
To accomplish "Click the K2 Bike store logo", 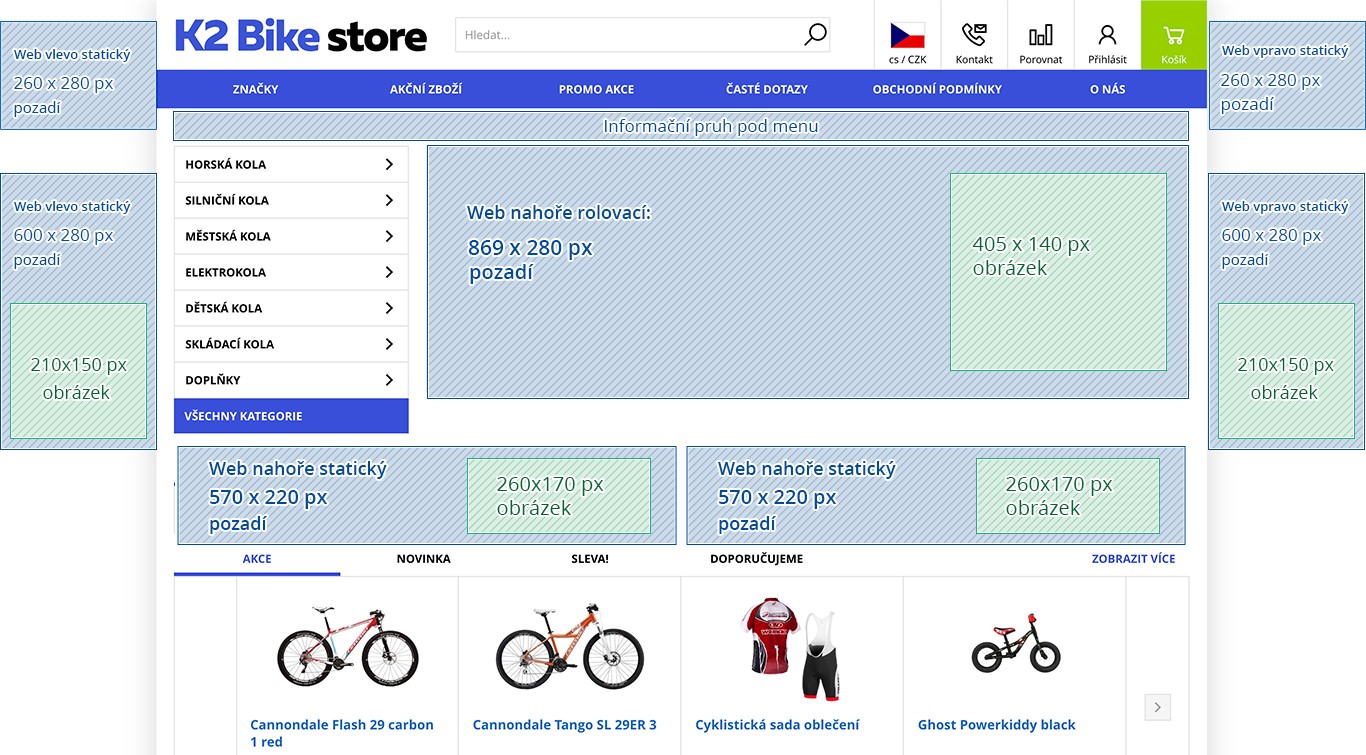I will point(301,36).
